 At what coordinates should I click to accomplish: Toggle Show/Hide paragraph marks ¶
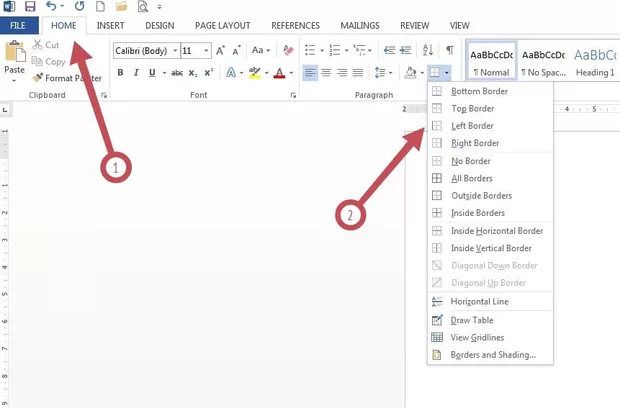(450, 50)
